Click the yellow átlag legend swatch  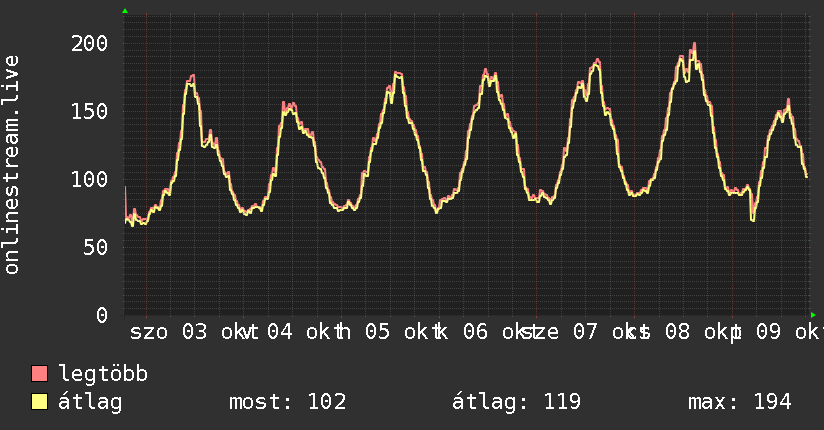pos(39,402)
